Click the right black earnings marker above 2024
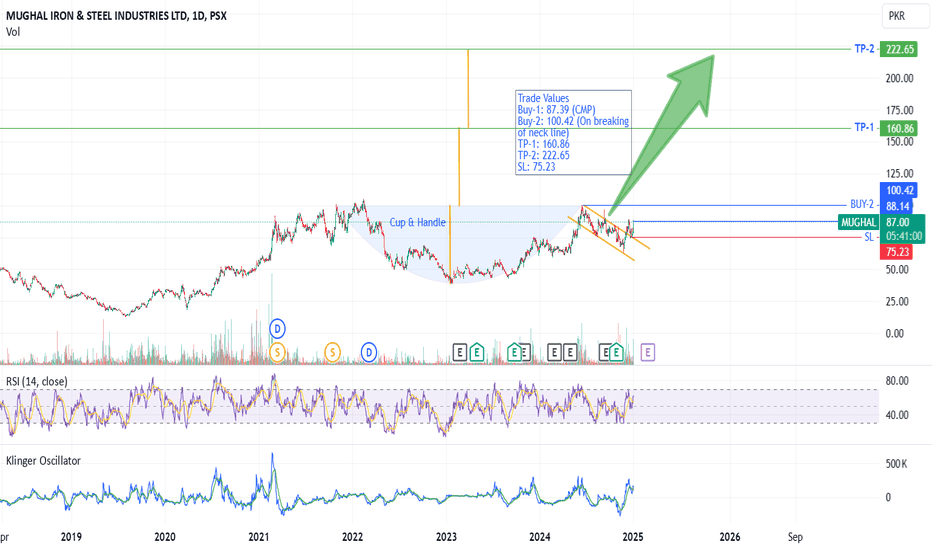932x550 pixels. (x=569, y=353)
